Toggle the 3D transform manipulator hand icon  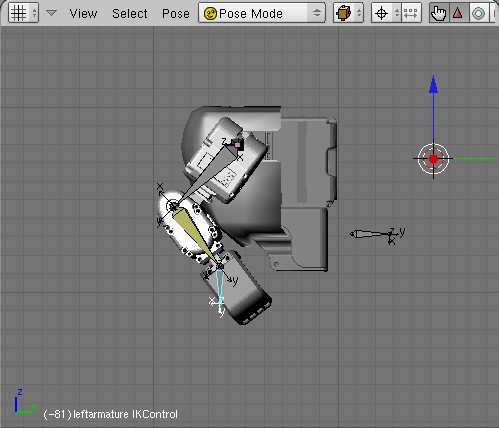tap(439, 13)
